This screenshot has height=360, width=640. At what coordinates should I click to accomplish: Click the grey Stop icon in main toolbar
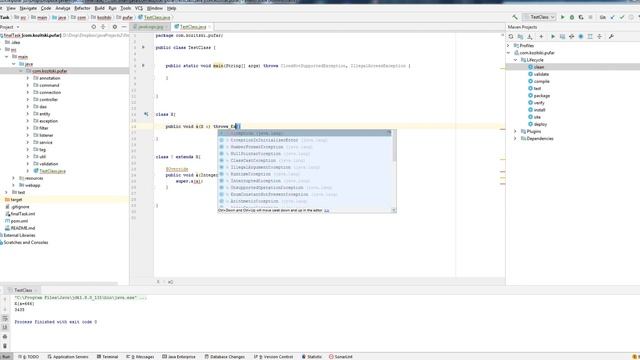click(x=590, y=17)
